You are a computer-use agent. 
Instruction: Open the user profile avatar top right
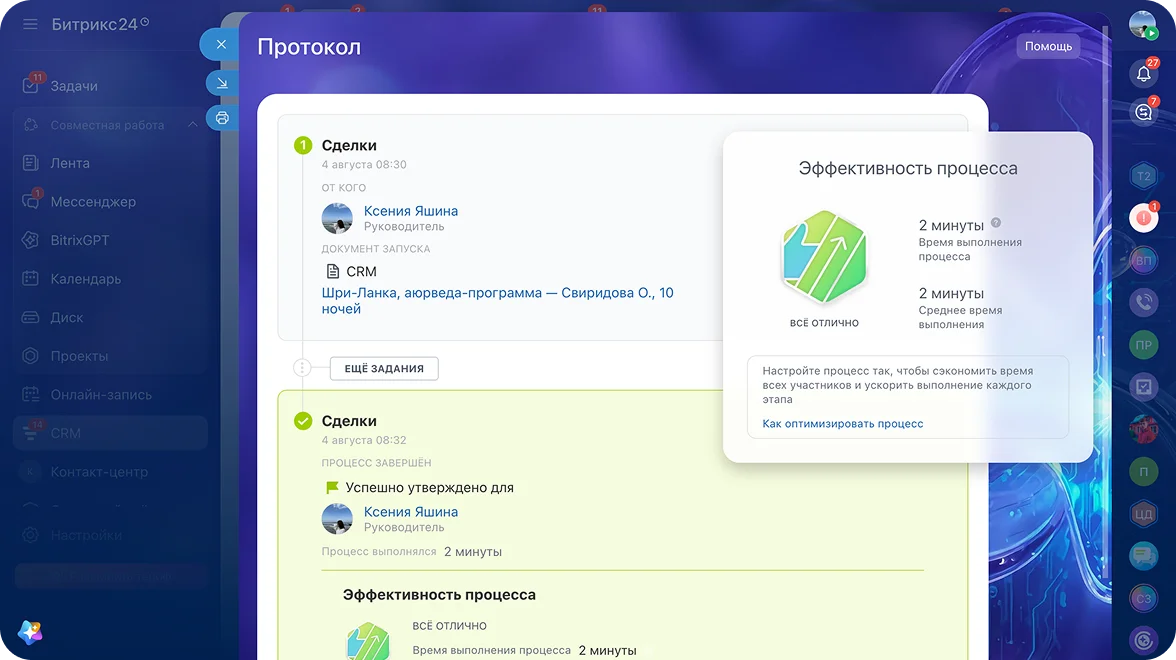click(x=1142, y=25)
